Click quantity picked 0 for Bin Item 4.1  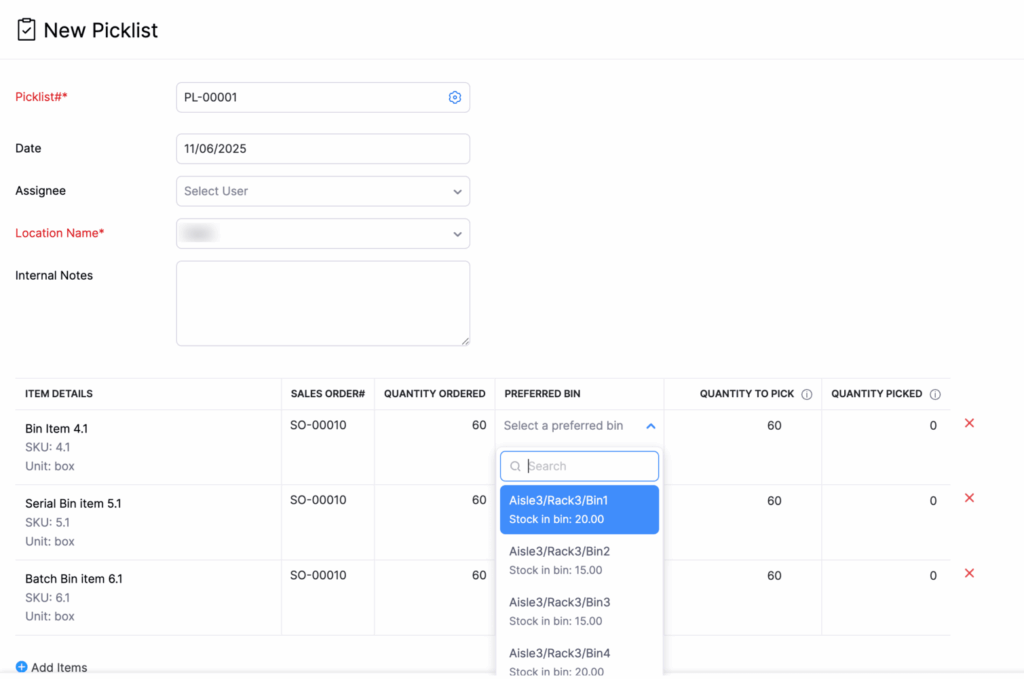point(933,426)
